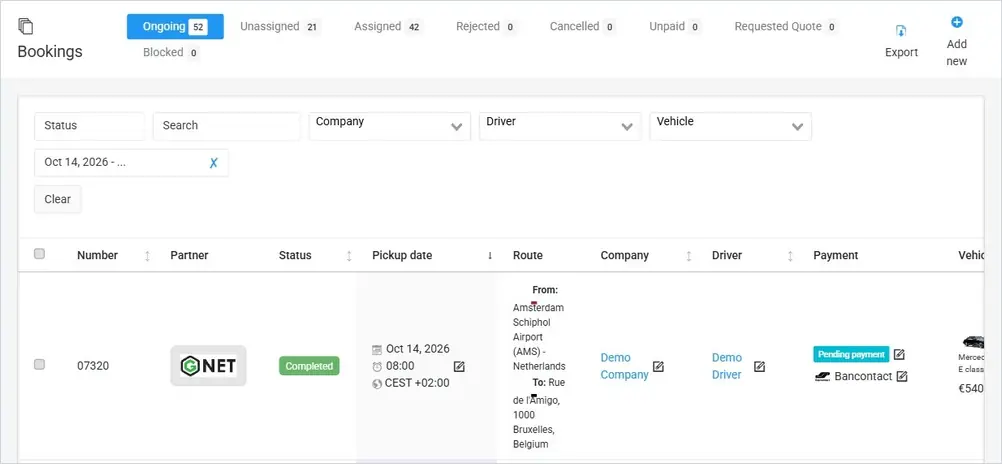1002x464 pixels.
Task: Switch to the Rejected tab
Action: [x=486, y=27]
